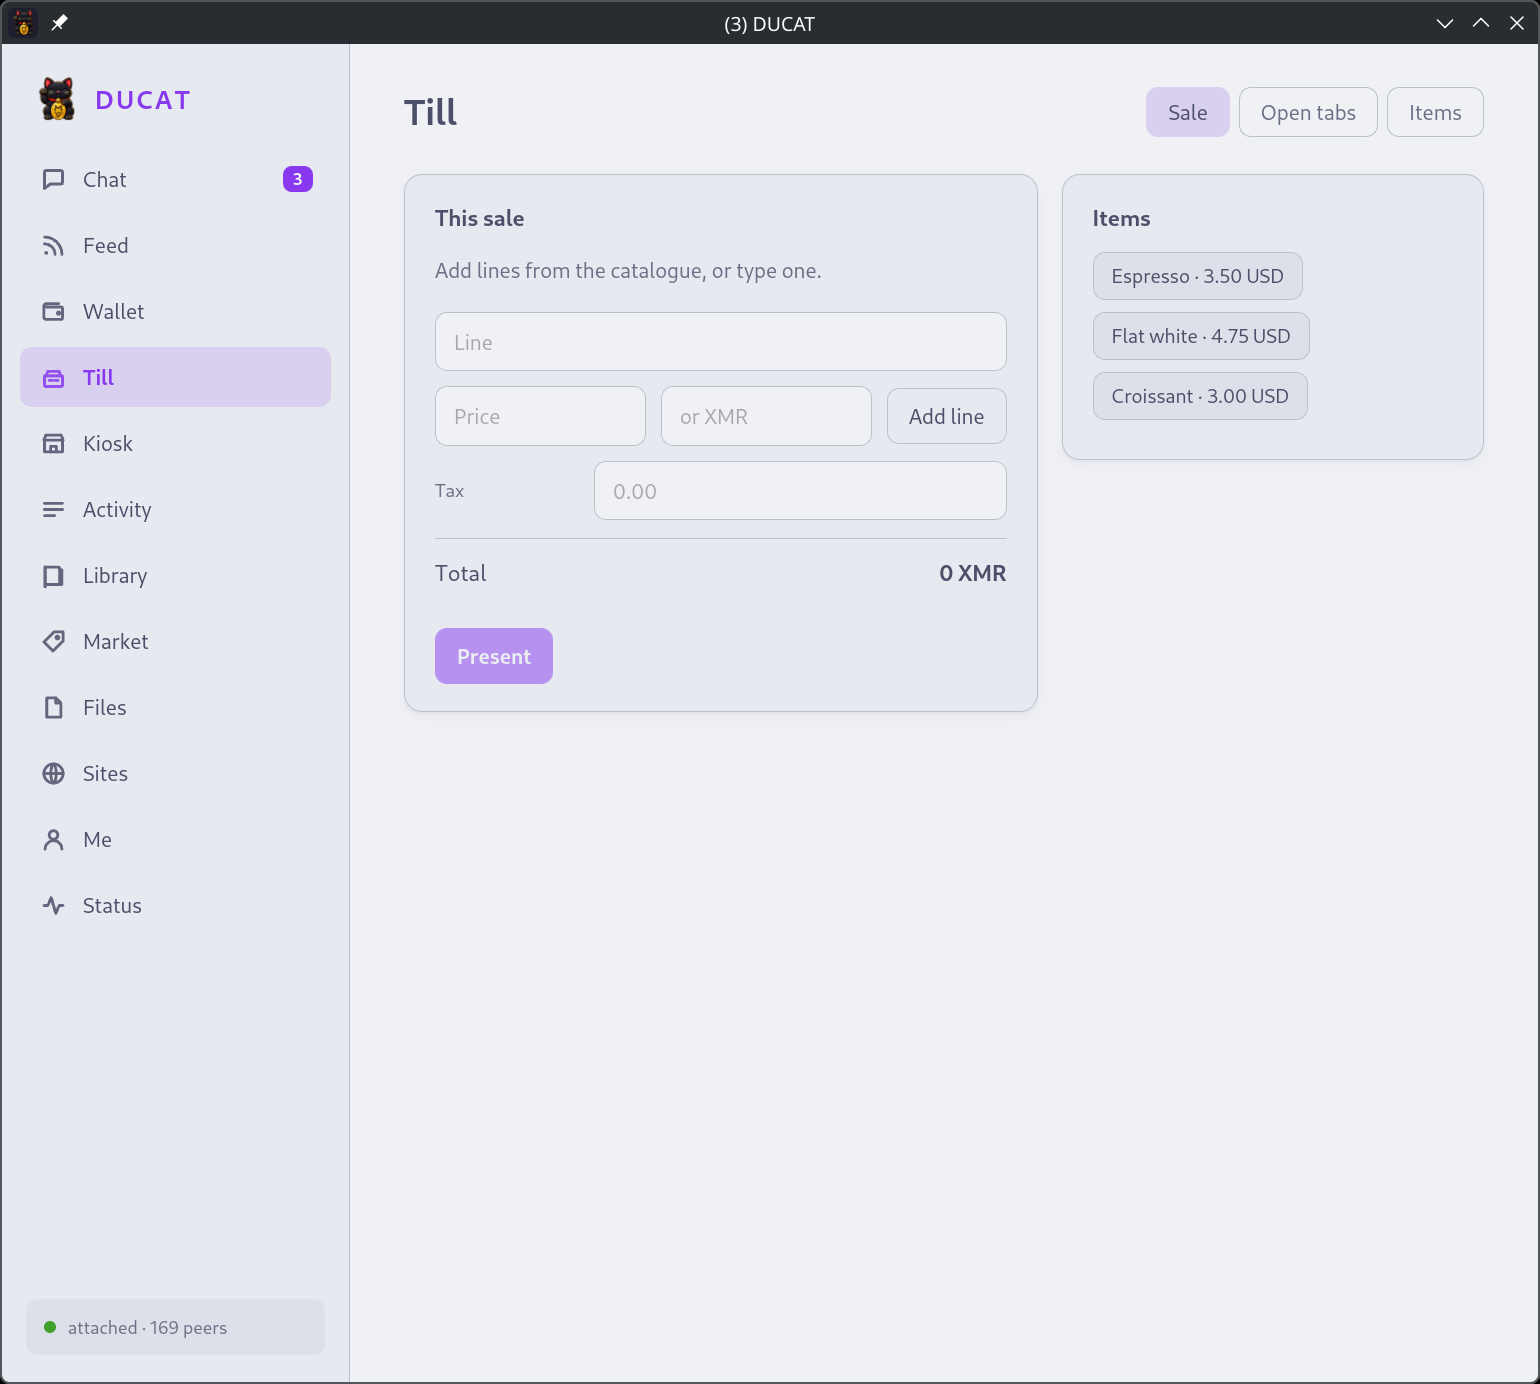Click the Status pulse icon

pos(54,906)
